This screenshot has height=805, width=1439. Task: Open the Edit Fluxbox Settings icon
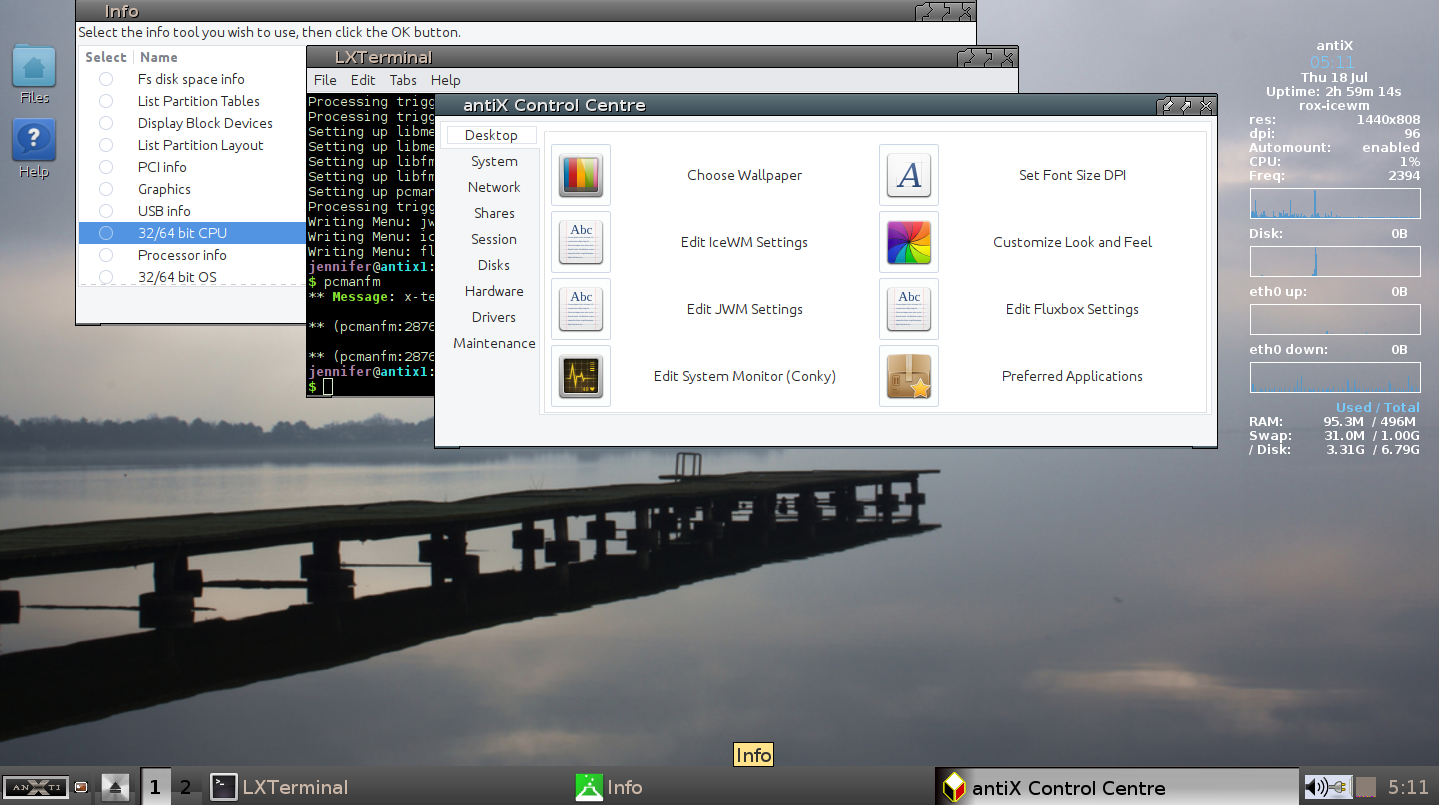point(909,309)
